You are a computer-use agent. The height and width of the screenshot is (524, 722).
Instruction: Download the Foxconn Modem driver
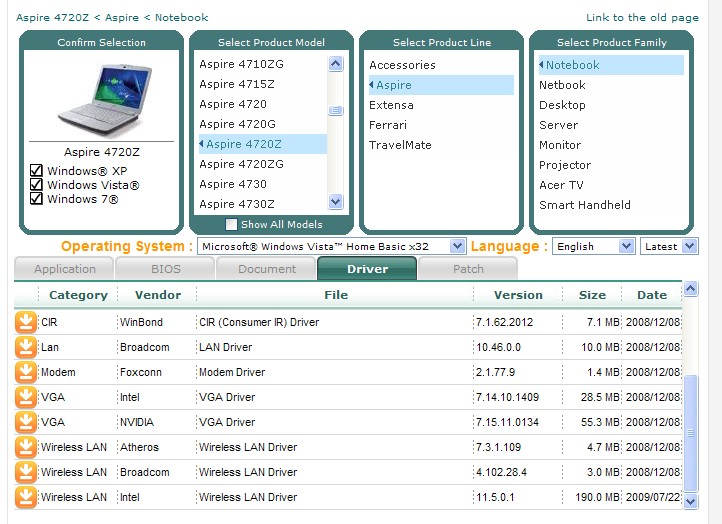pos(25,372)
